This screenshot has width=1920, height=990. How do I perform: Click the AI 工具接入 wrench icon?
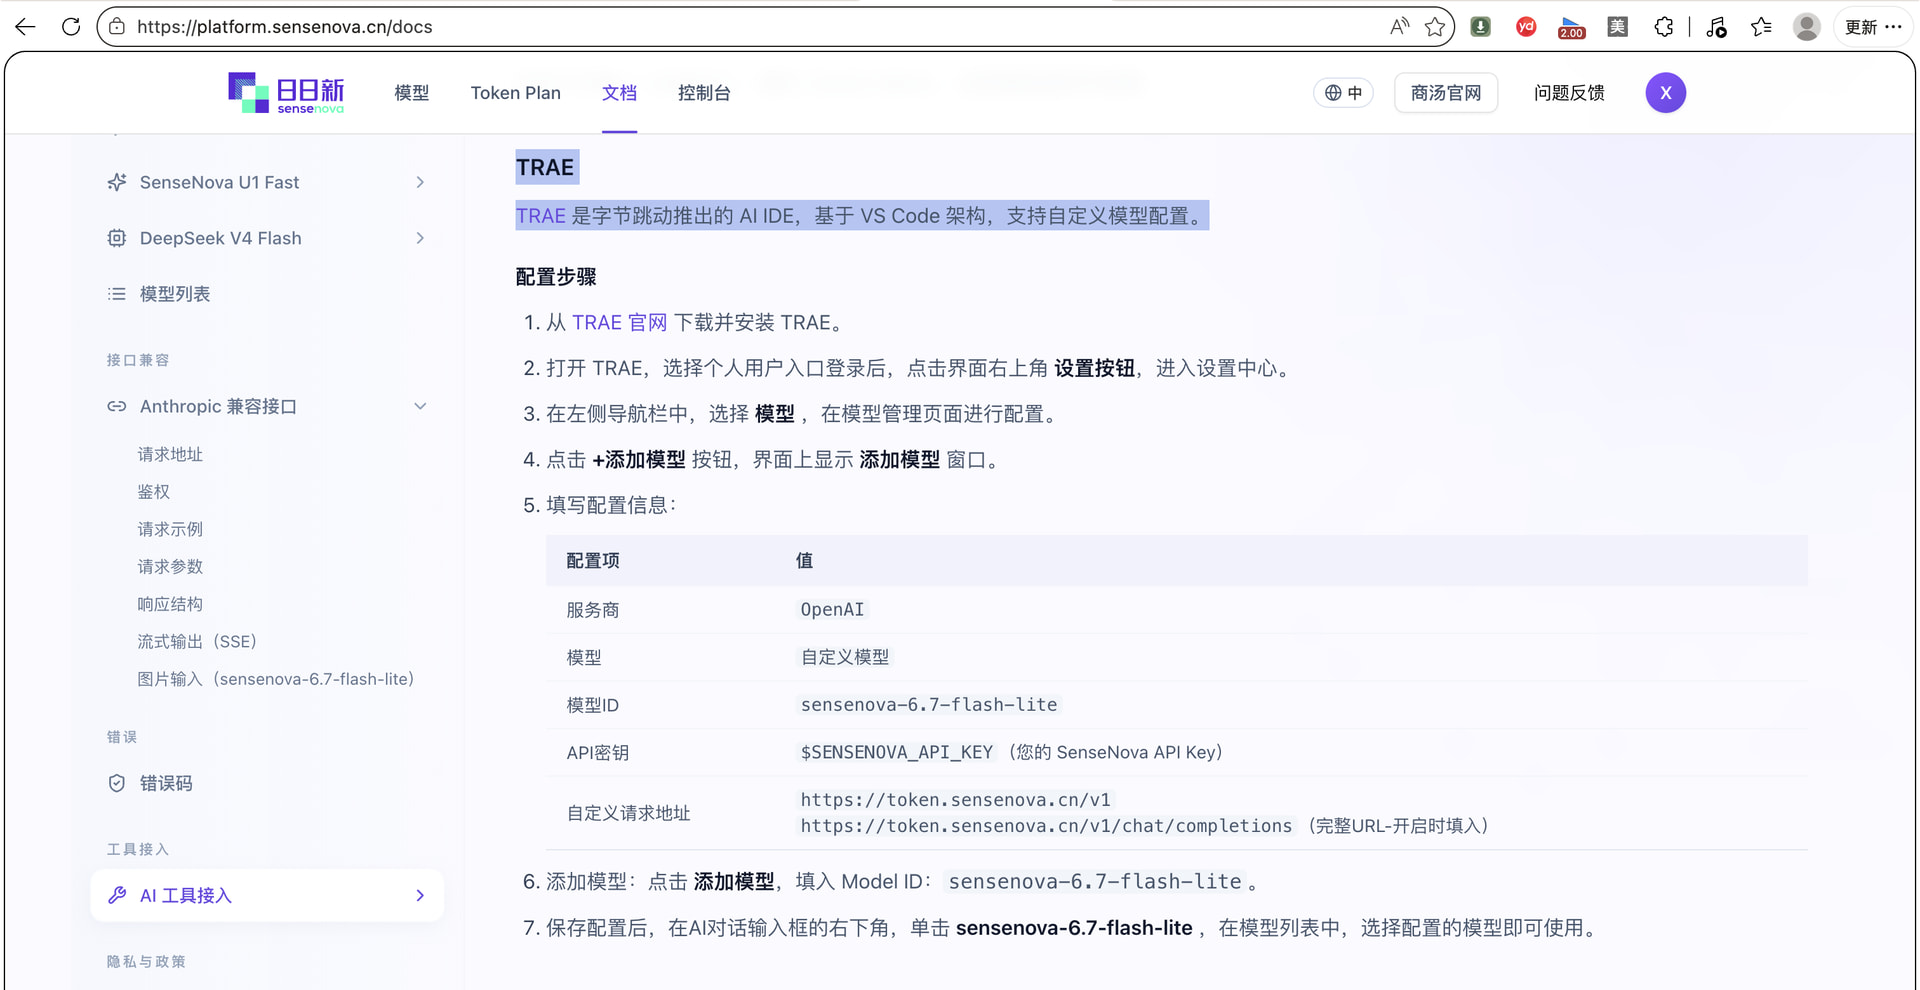[117, 895]
